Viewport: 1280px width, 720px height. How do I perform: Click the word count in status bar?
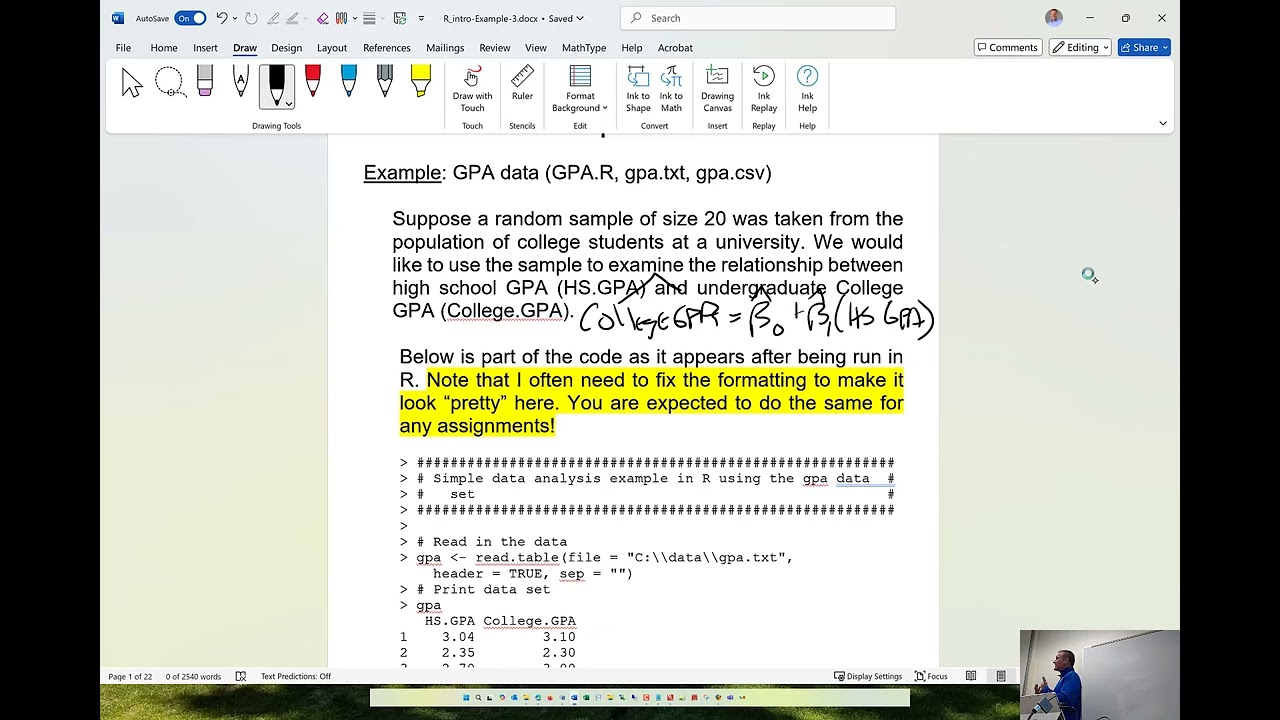point(193,676)
